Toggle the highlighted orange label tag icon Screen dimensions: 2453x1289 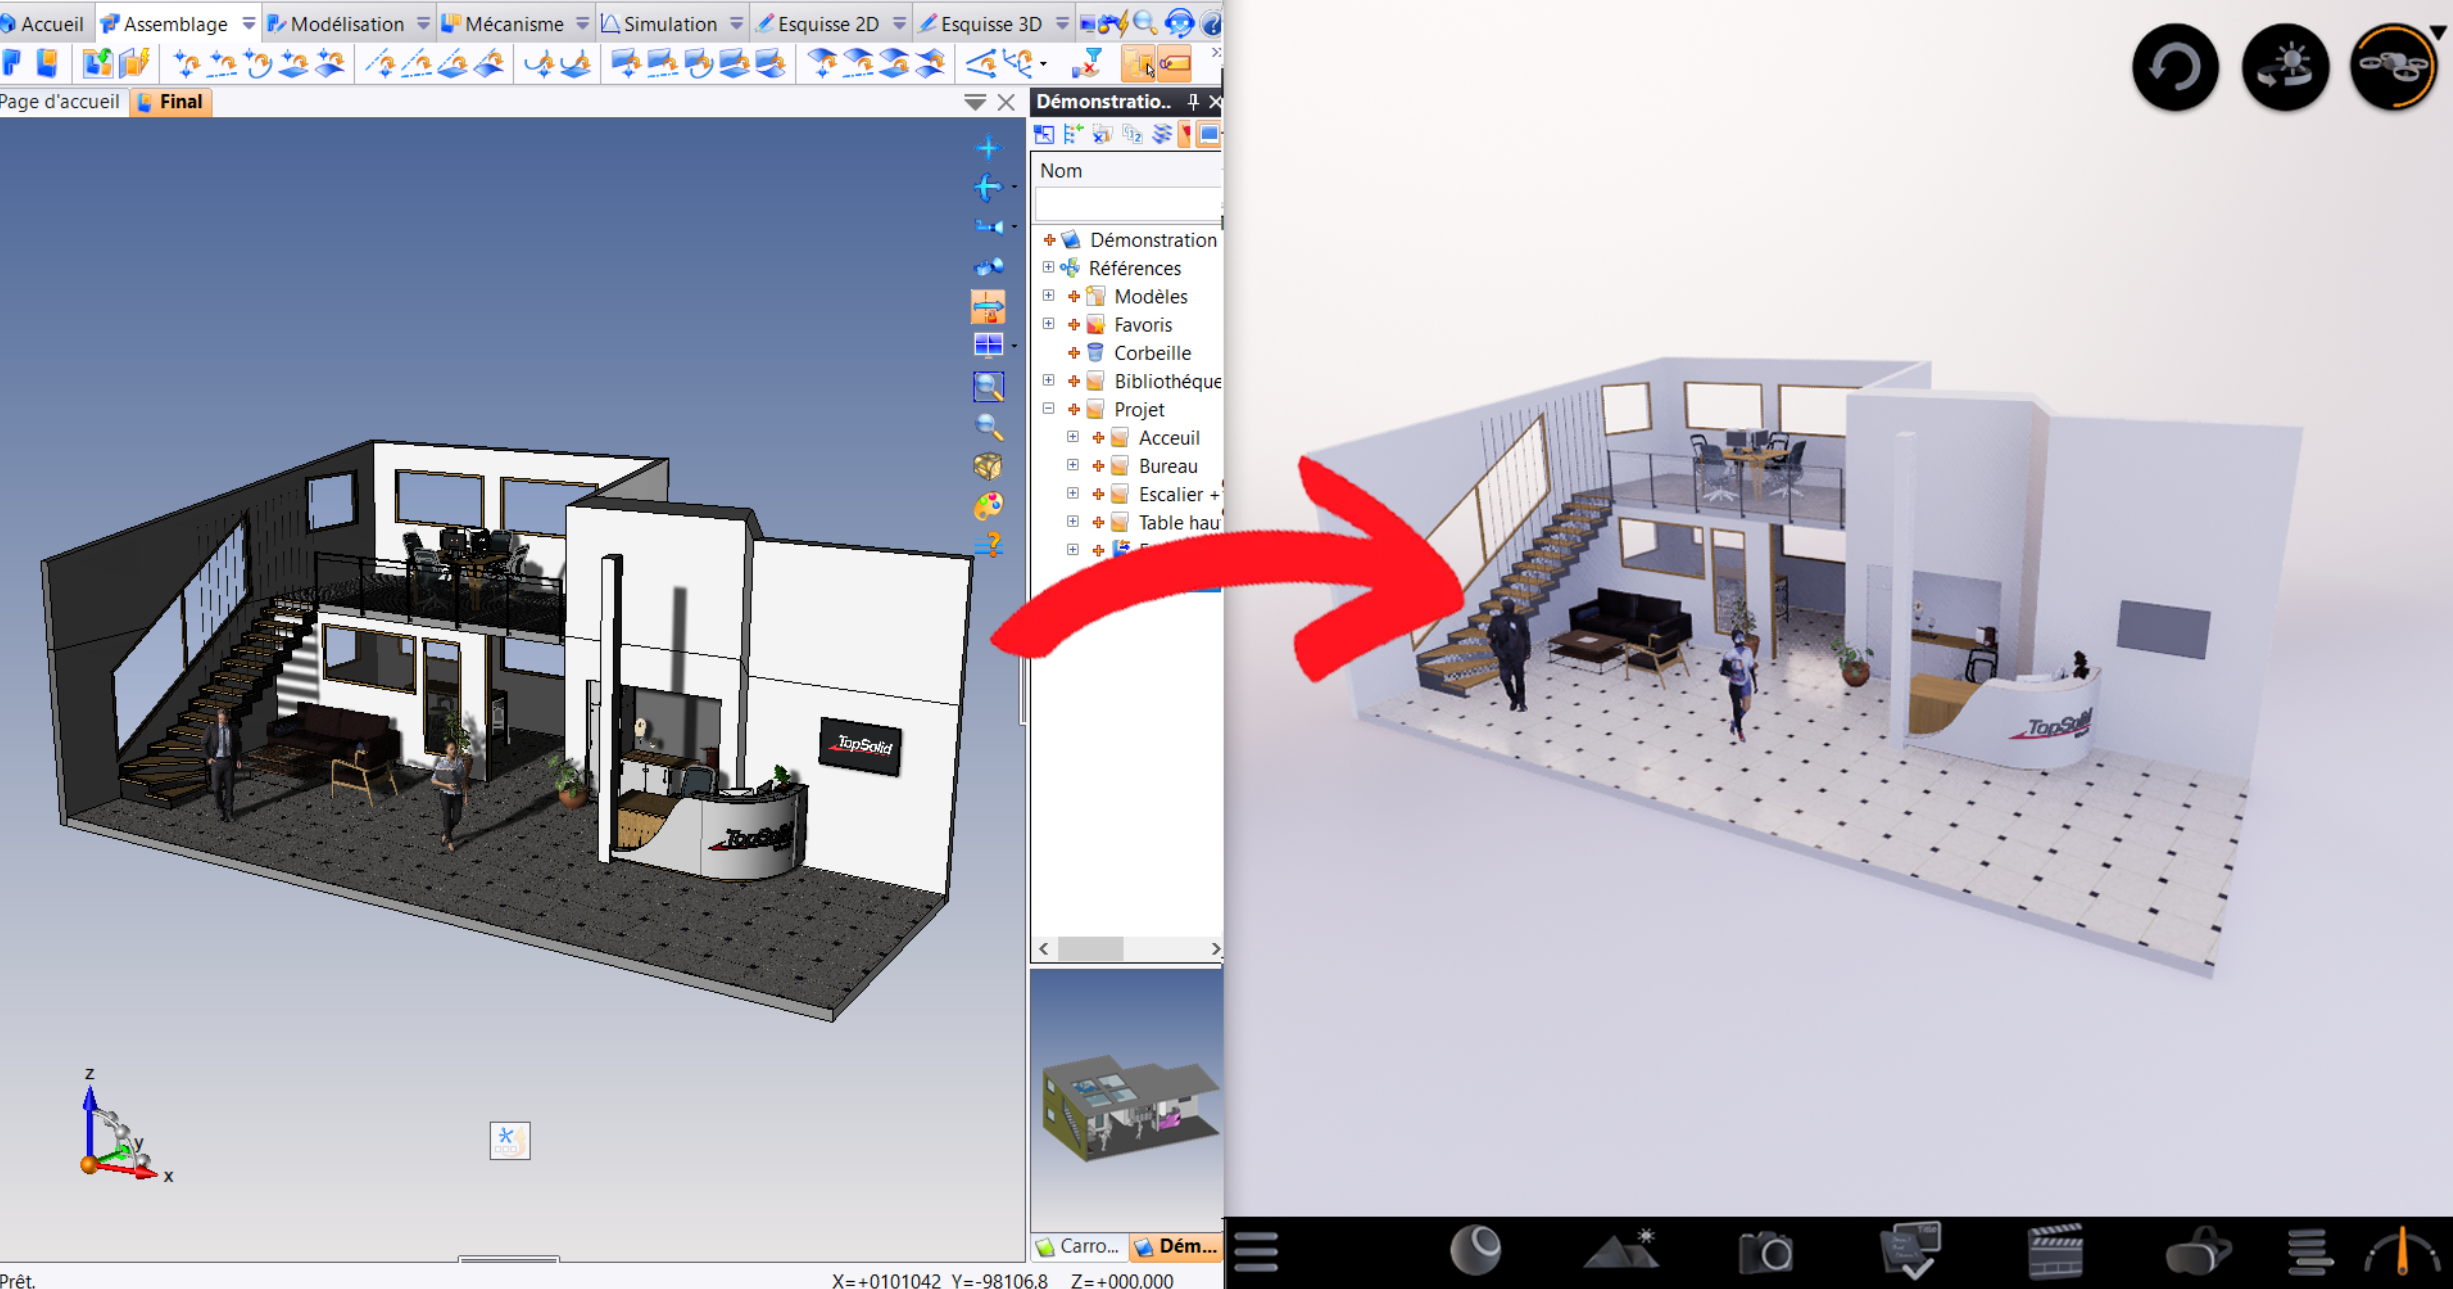pyautogui.click(x=1175, y=63)
